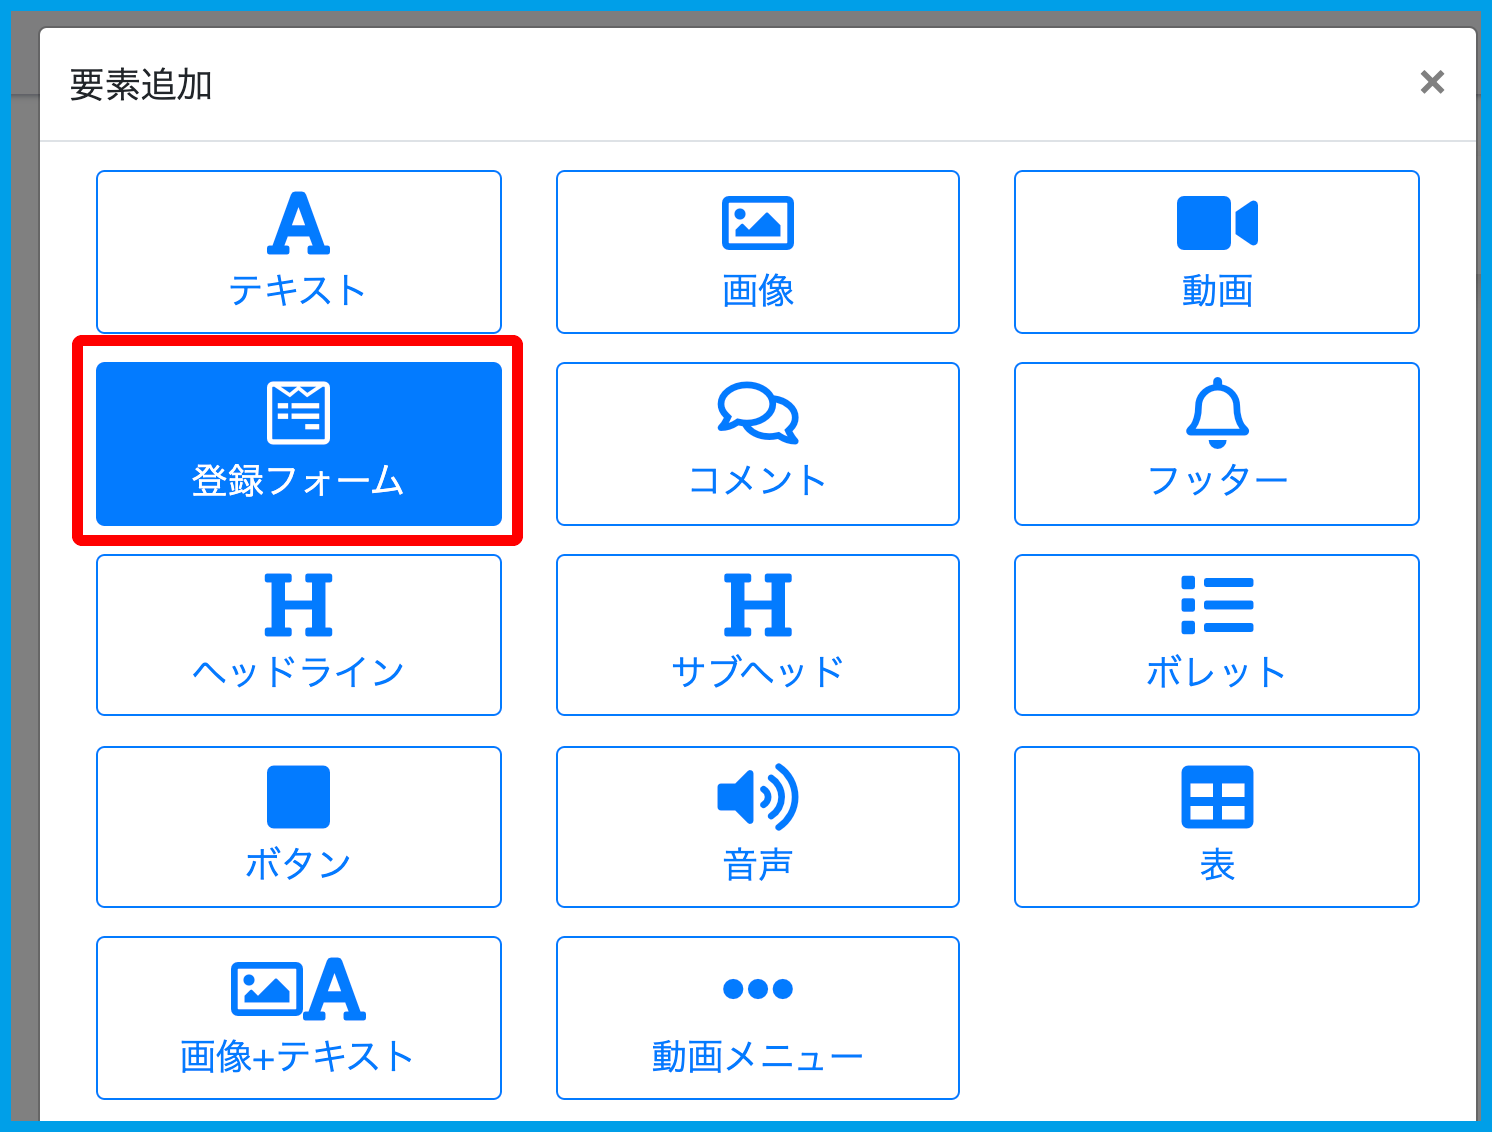Click the bell icon for フッター

(x=1216, y=412)
